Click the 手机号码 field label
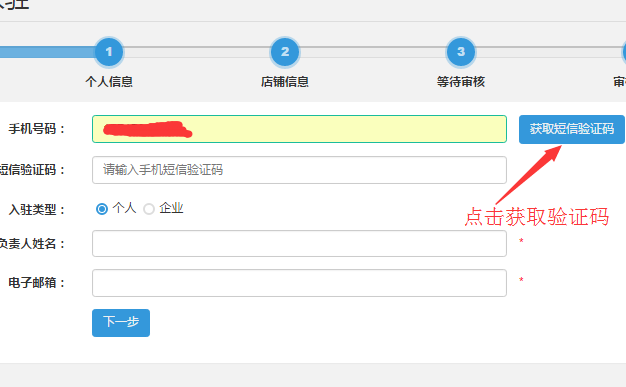This screenshot has height=387, width=626. (36, 129)
